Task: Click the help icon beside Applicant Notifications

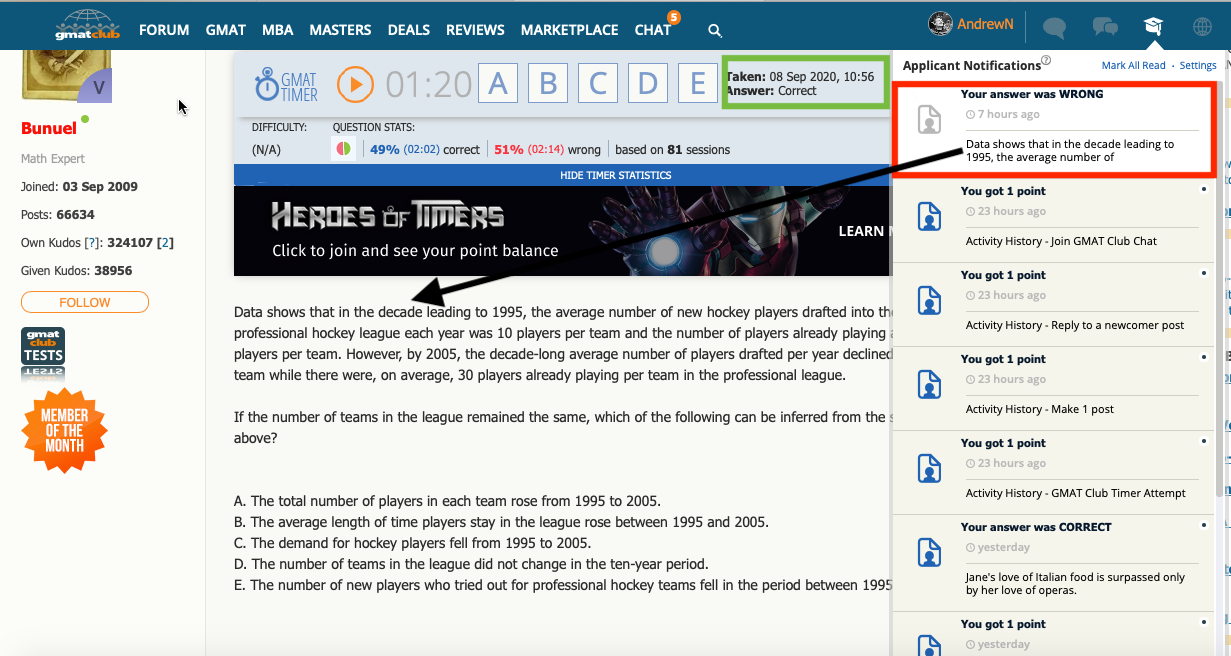Action: (x=1046, y=61)
